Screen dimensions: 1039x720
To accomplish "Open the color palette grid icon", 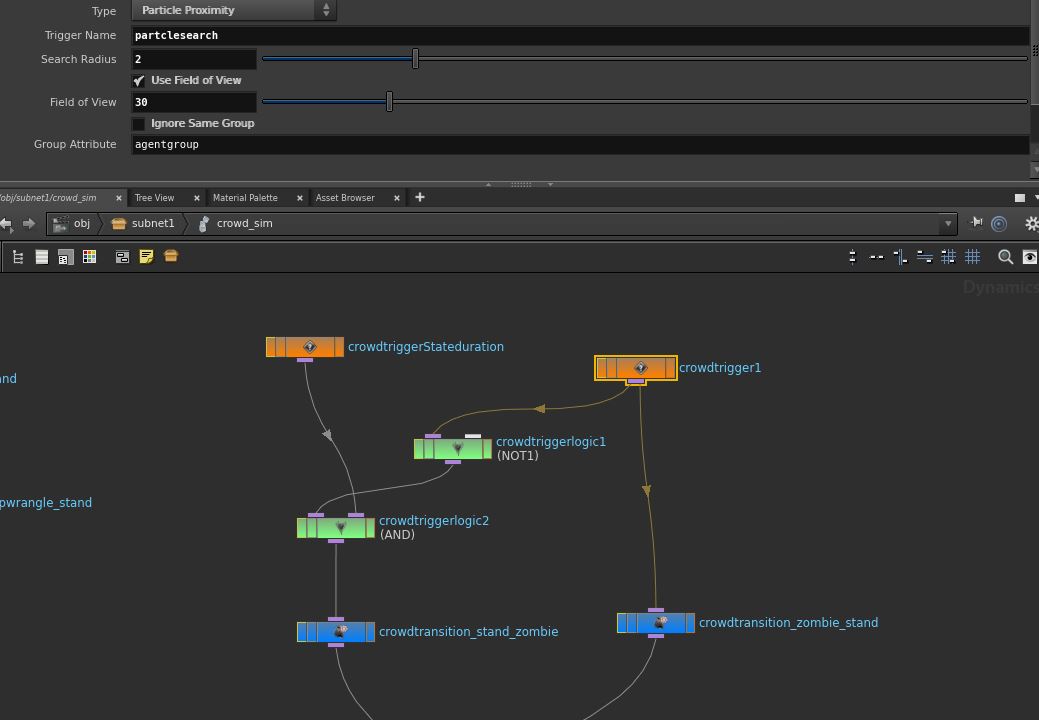I will (89, 257).
